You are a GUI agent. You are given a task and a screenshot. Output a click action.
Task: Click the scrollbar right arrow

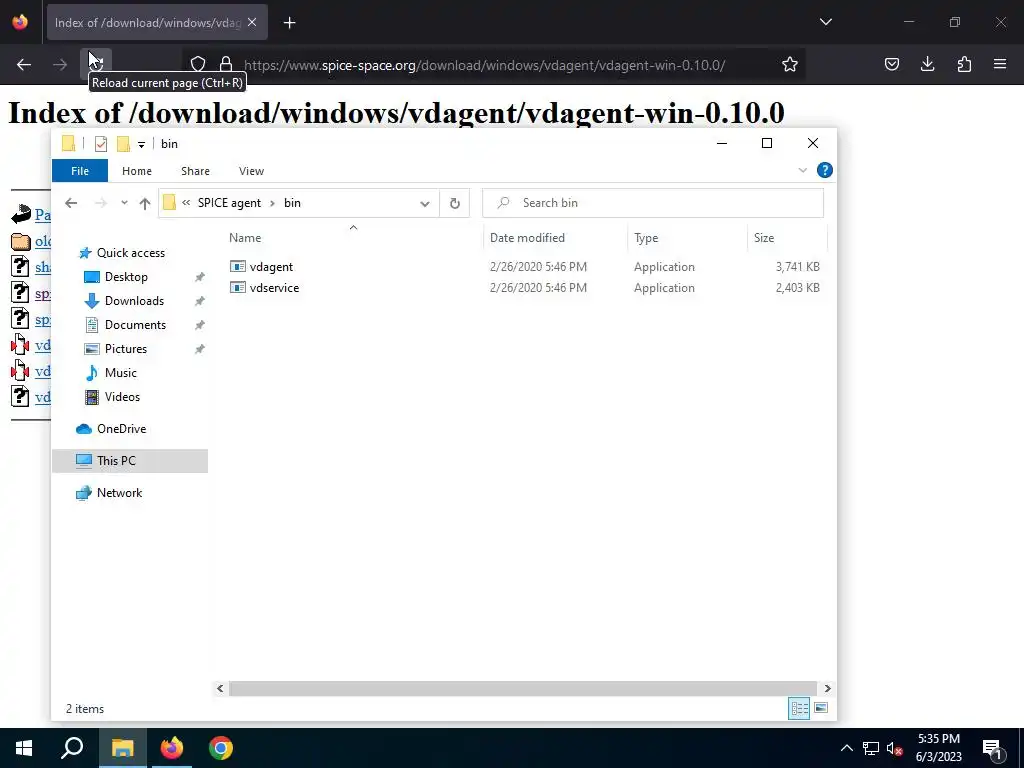tap(827, 688)
